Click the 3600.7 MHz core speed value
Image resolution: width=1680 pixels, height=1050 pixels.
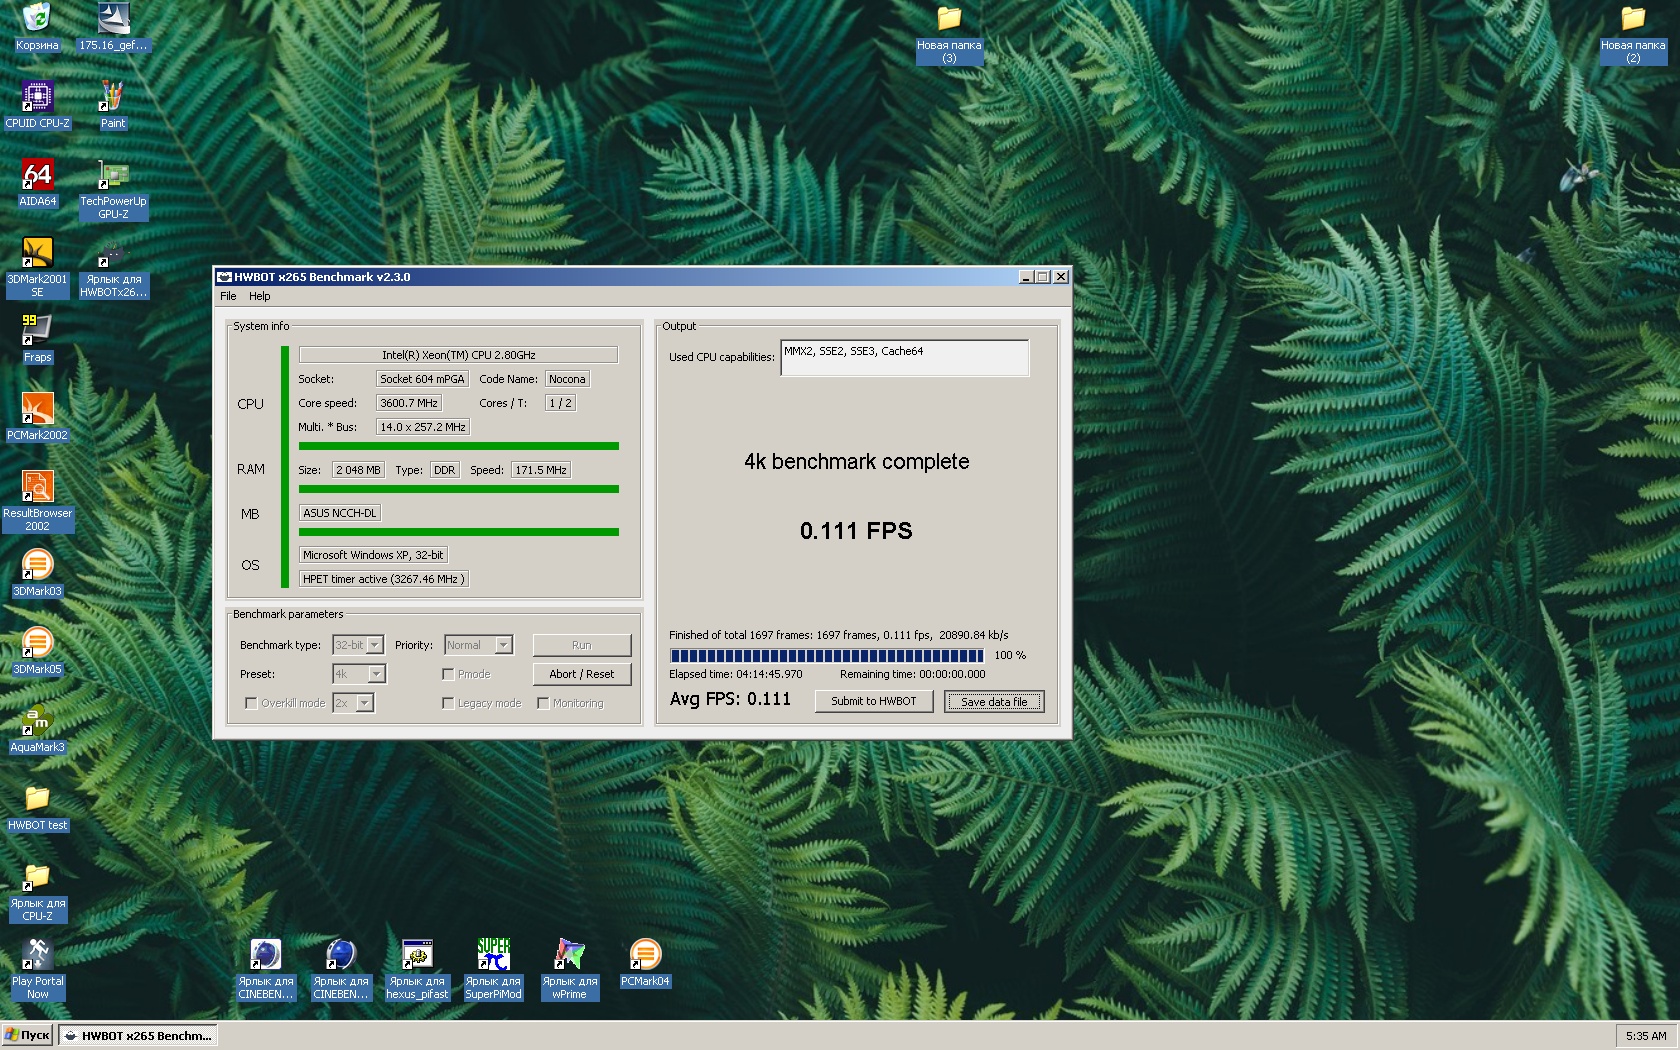coord(408,403)
